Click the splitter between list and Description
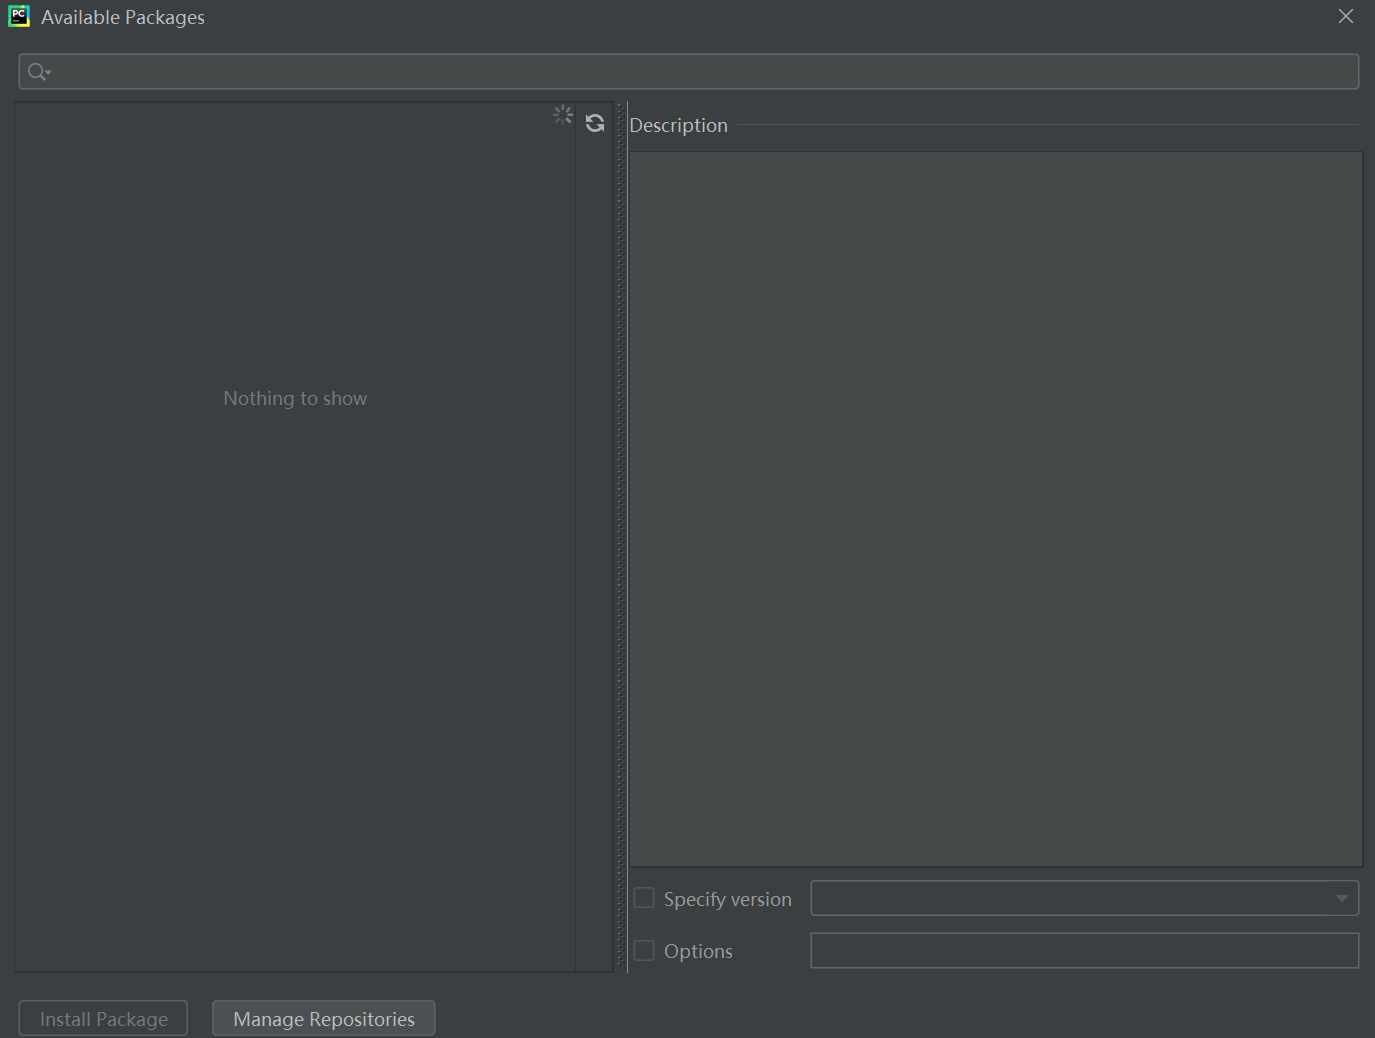The height and width of the screenshot is (1038, 1375). click(622, 500)
